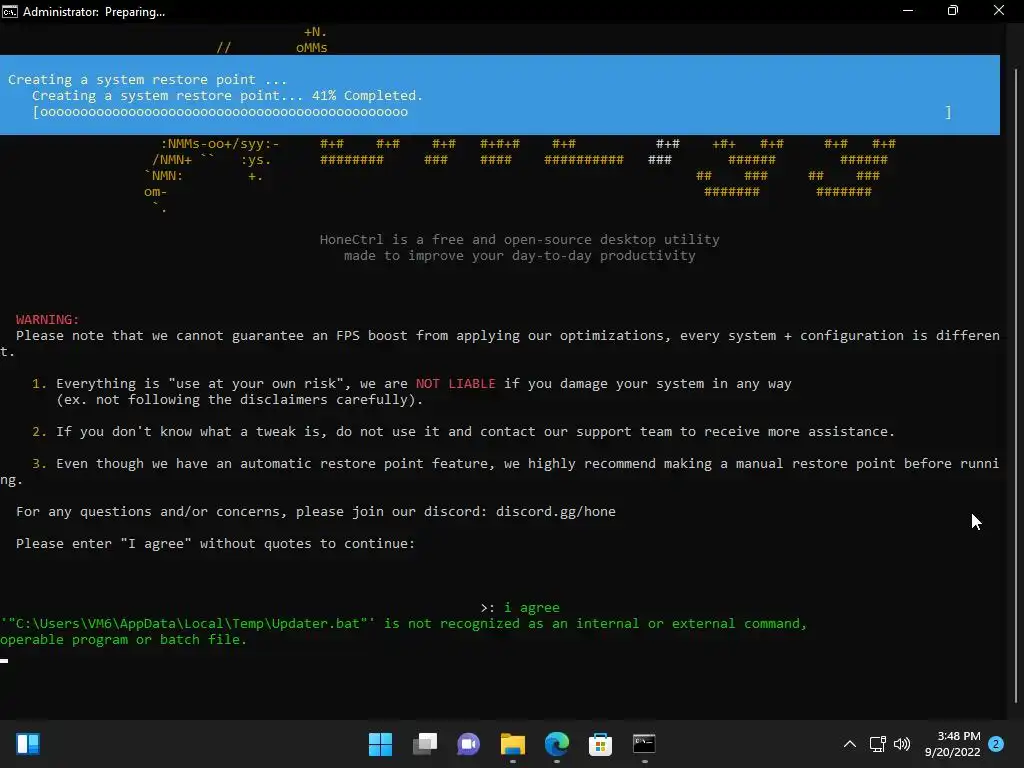Click 'HoneCtrl is a free and open-source' line
The height and width of the screenshot is (768, 1024).
[x=519, y=240]
